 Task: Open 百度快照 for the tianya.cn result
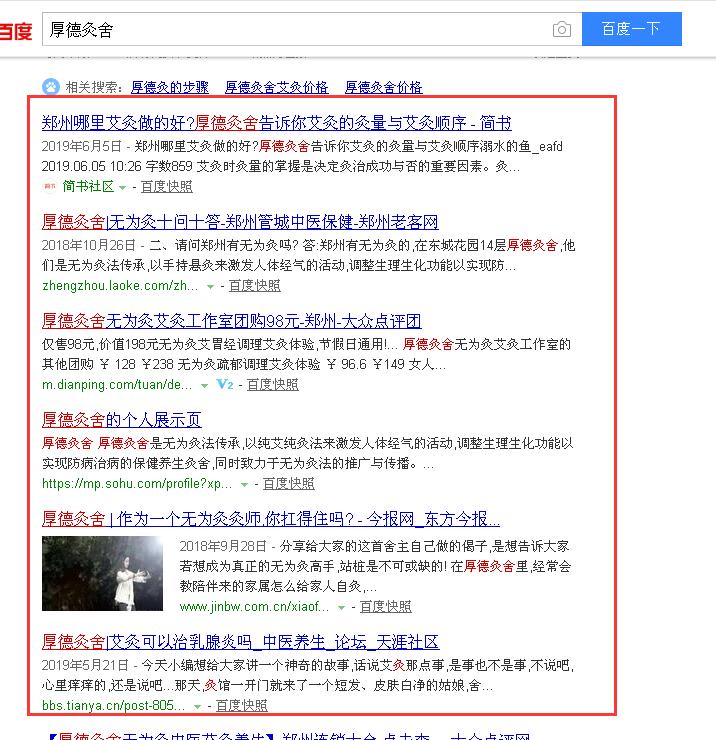(x=241, y=706)
